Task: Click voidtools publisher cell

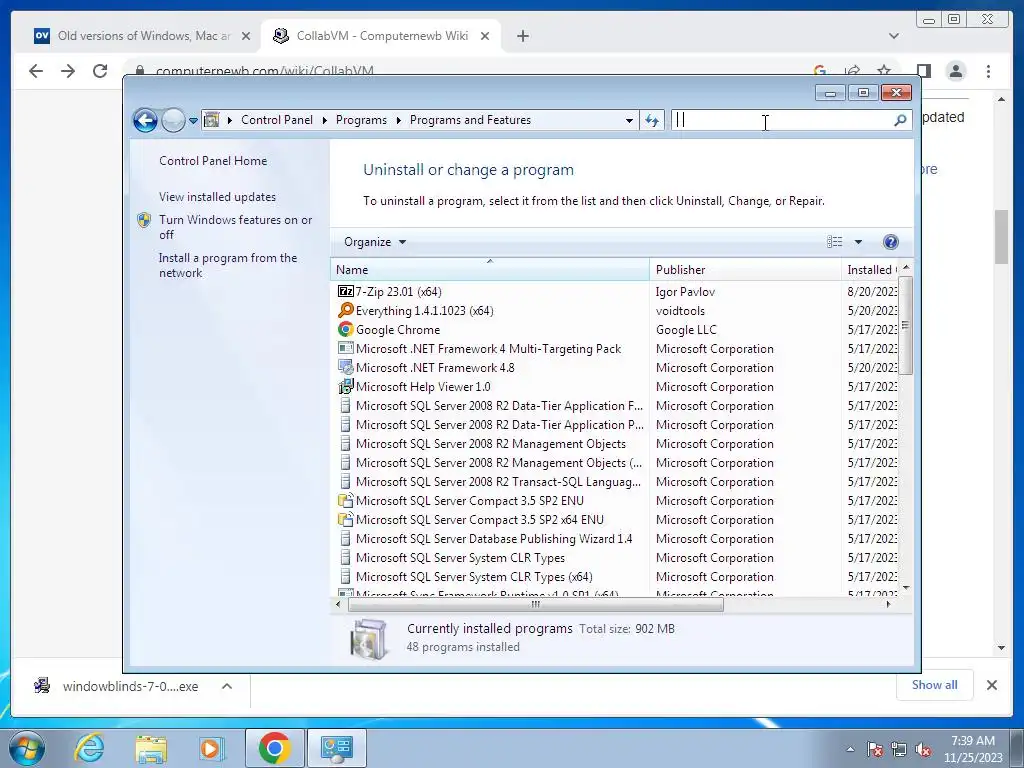Action: click(680, 310)
